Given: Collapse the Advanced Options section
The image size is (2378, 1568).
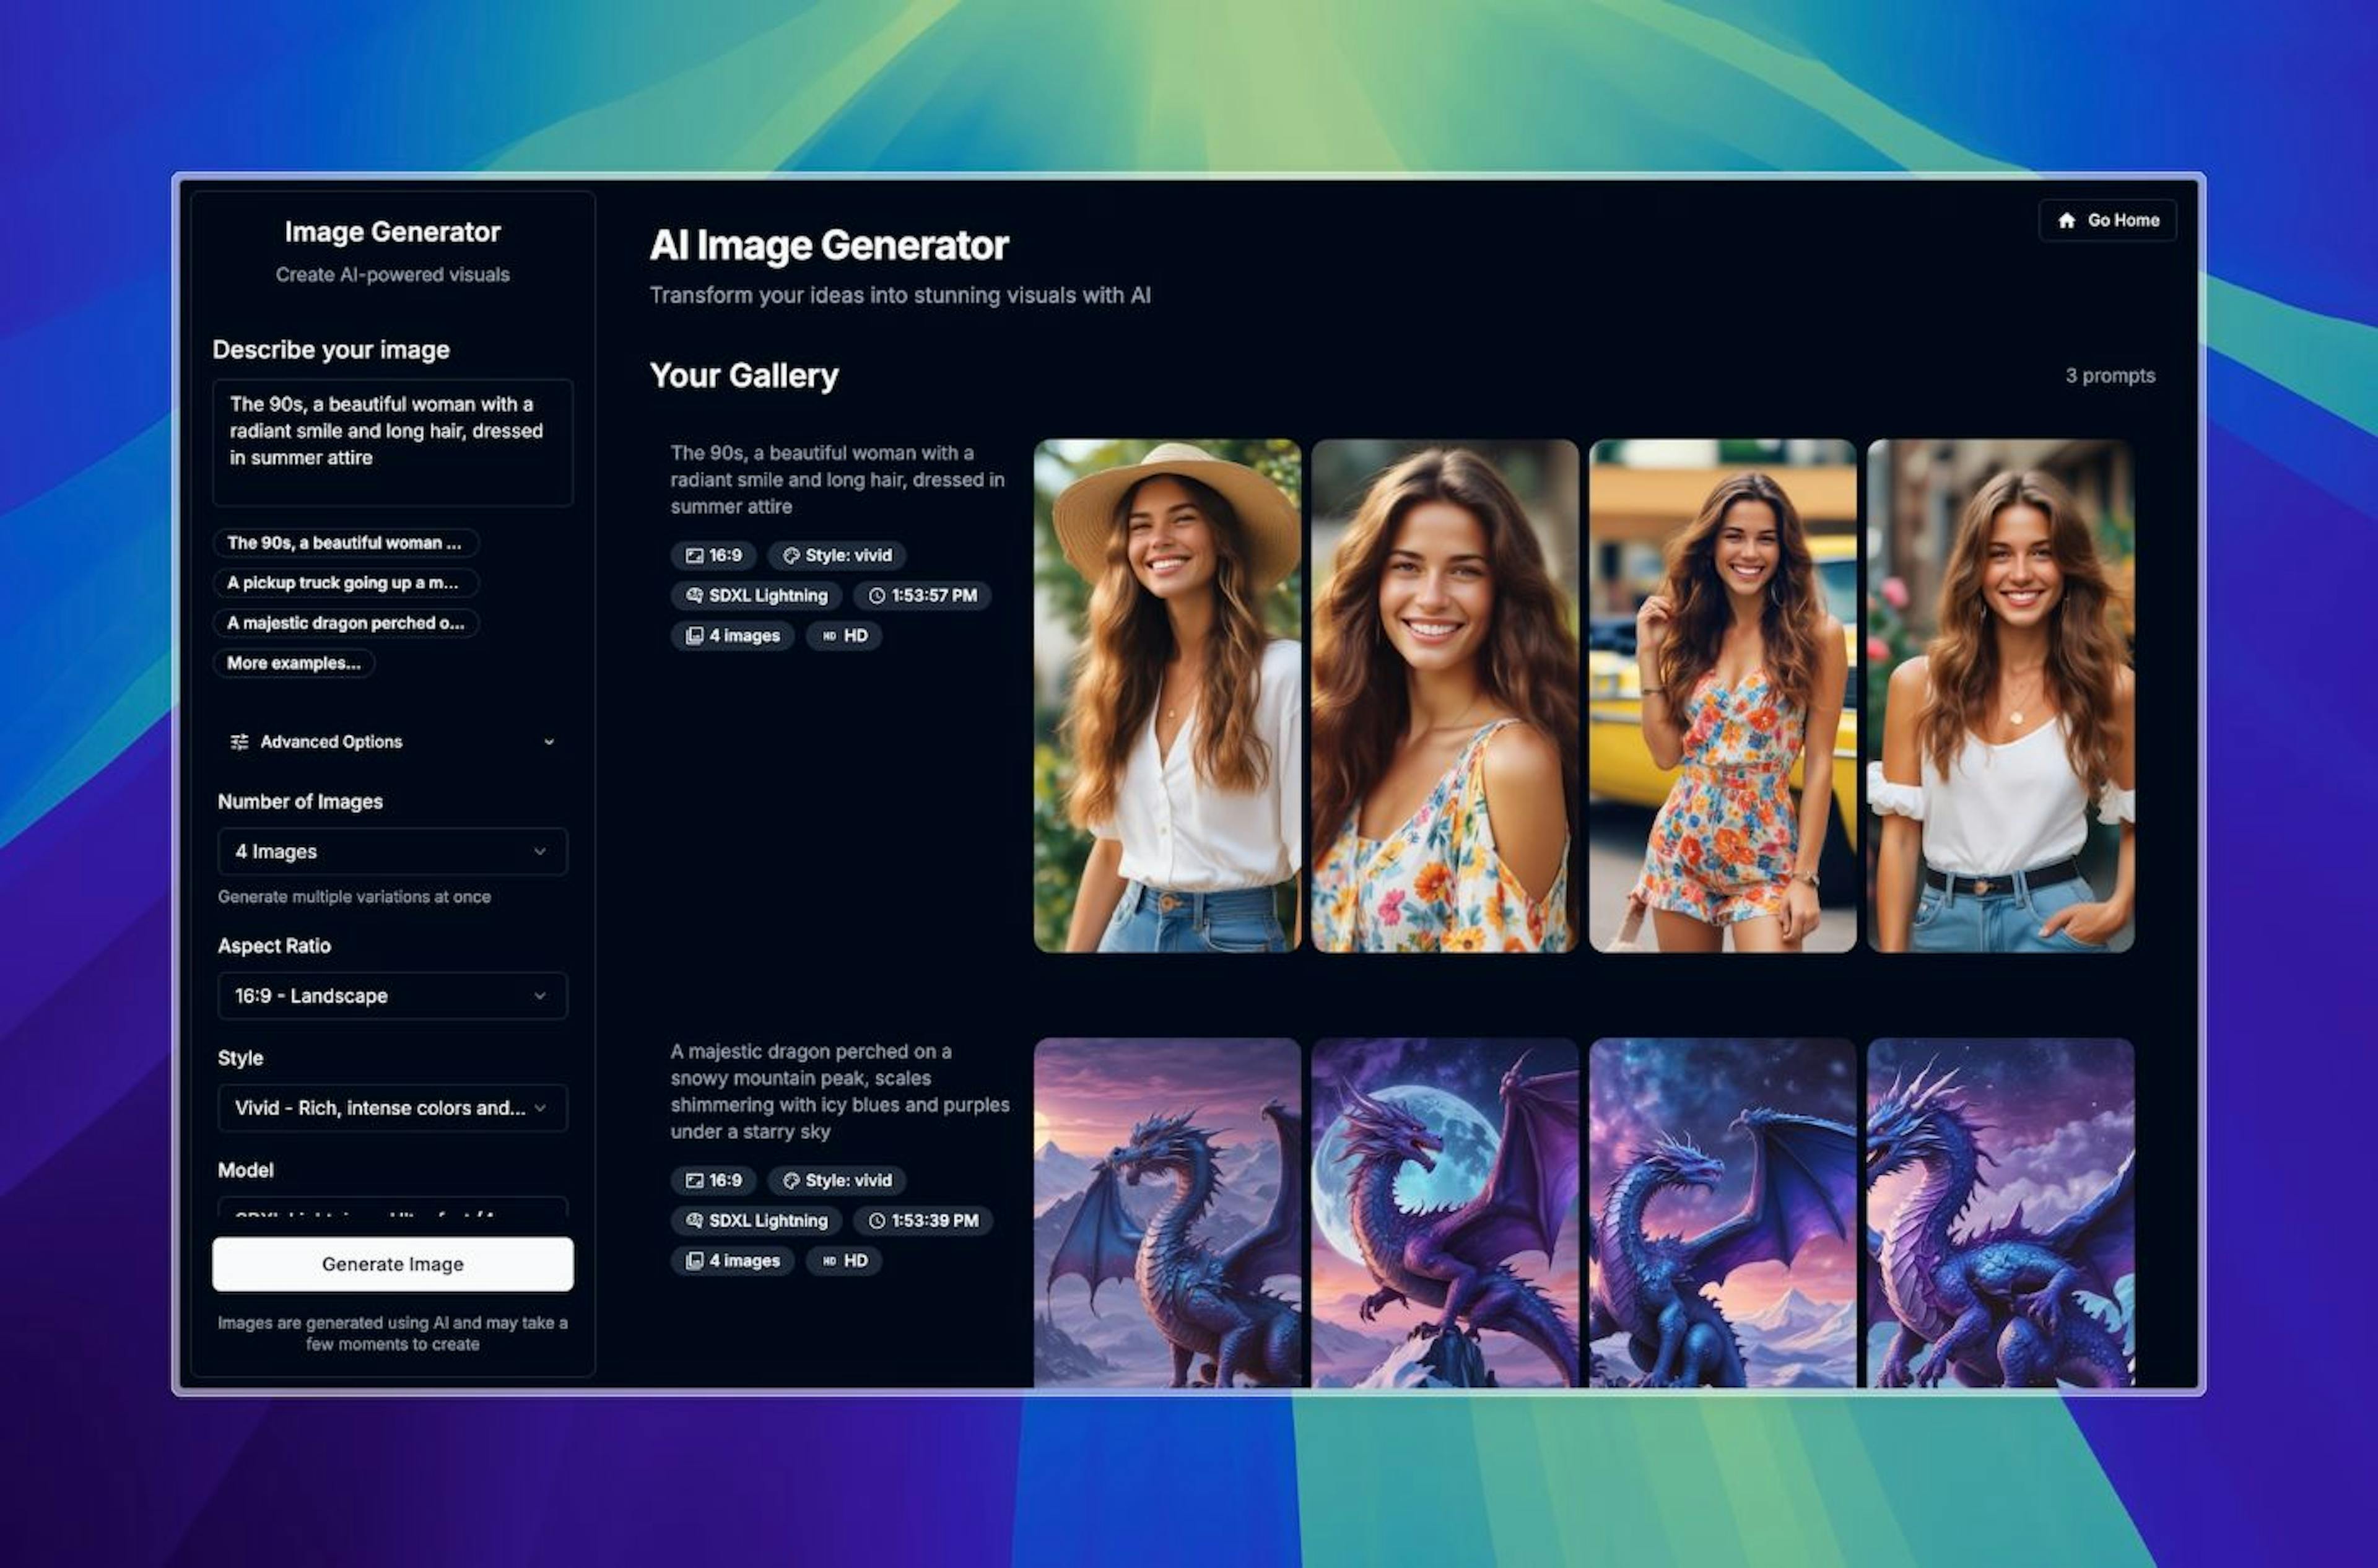Looking at the screenshot, I should coord(548,741).
